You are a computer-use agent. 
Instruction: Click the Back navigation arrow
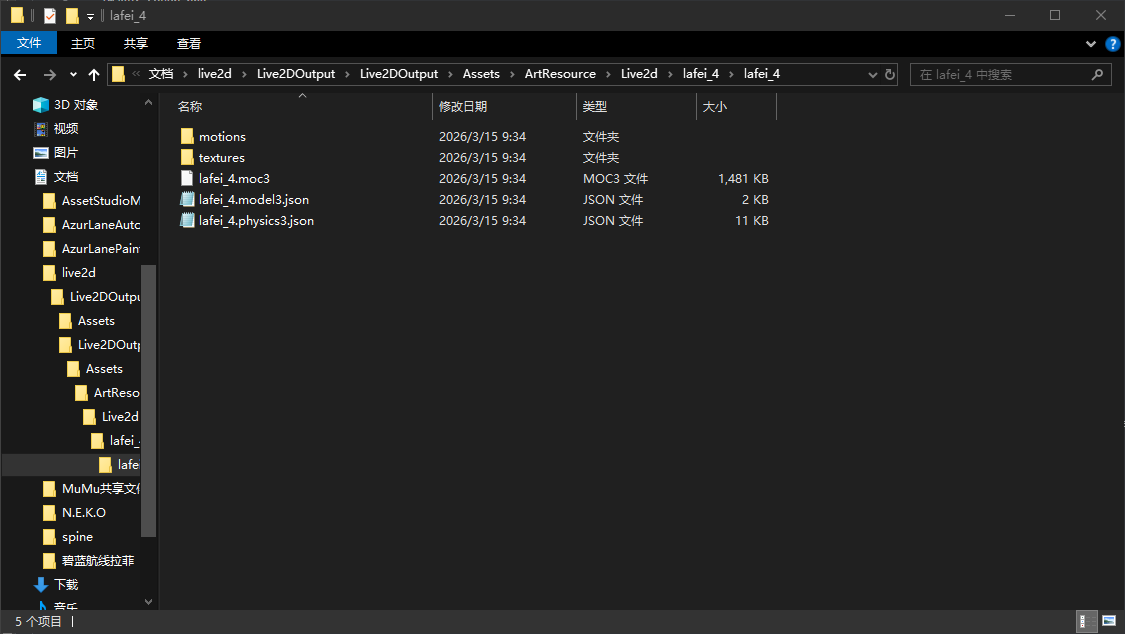pyautogui.click(x=20, y=75)
